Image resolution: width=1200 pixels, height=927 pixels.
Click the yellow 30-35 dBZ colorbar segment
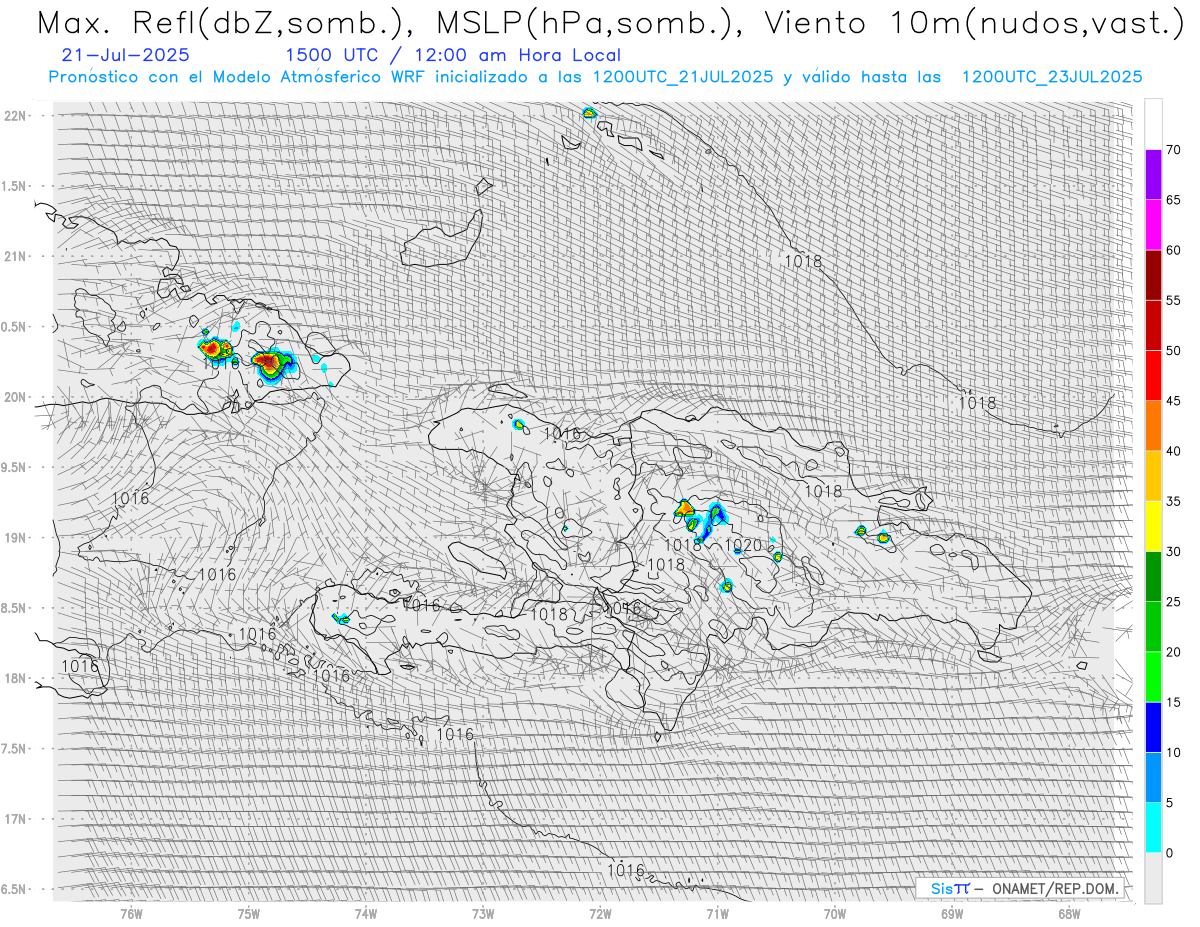1153,526
